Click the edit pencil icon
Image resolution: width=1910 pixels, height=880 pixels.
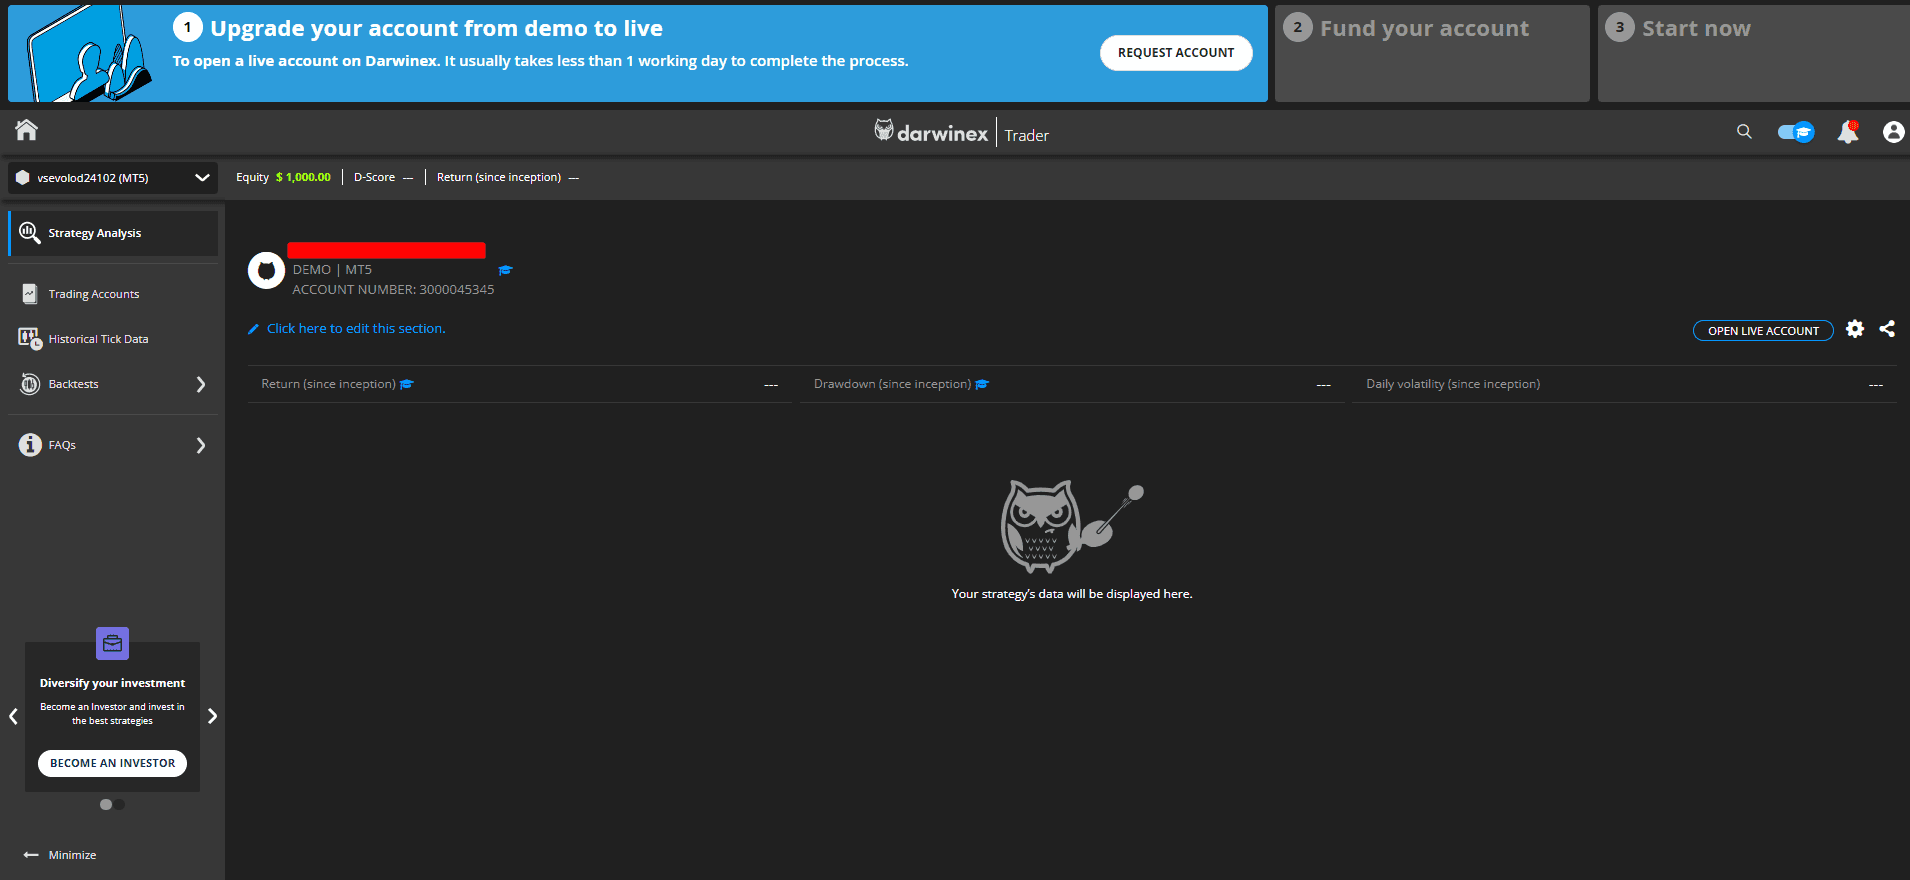(x=254, y=329)
